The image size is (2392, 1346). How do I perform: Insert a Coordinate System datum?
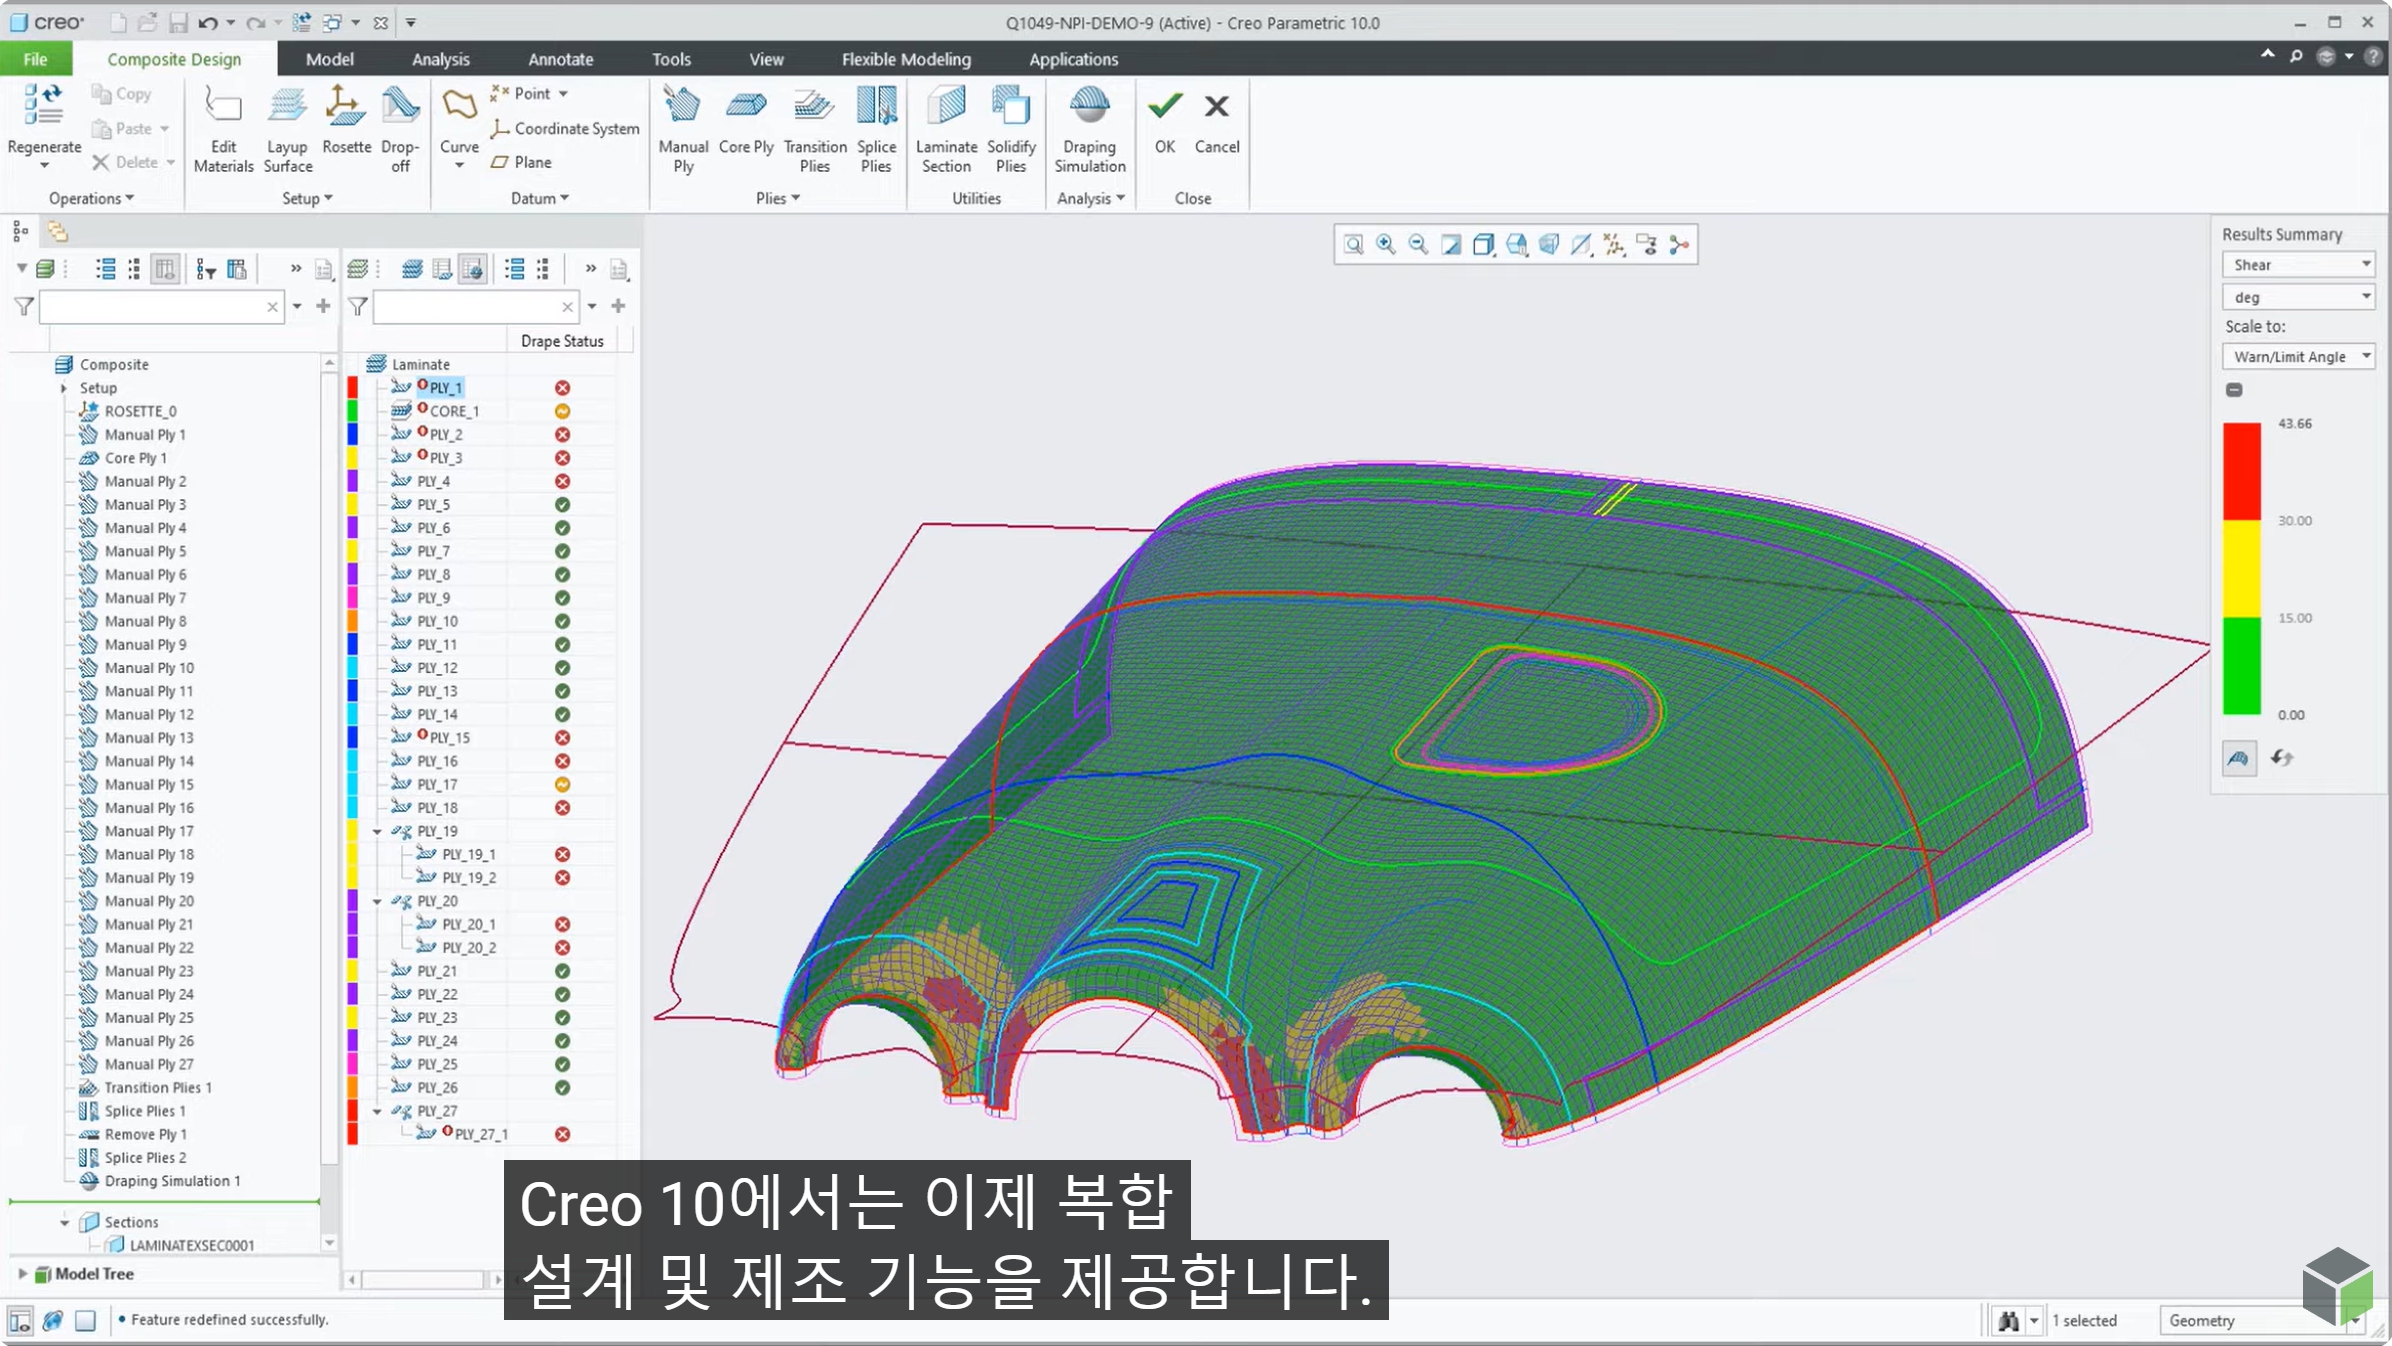(x=565, y=128)
